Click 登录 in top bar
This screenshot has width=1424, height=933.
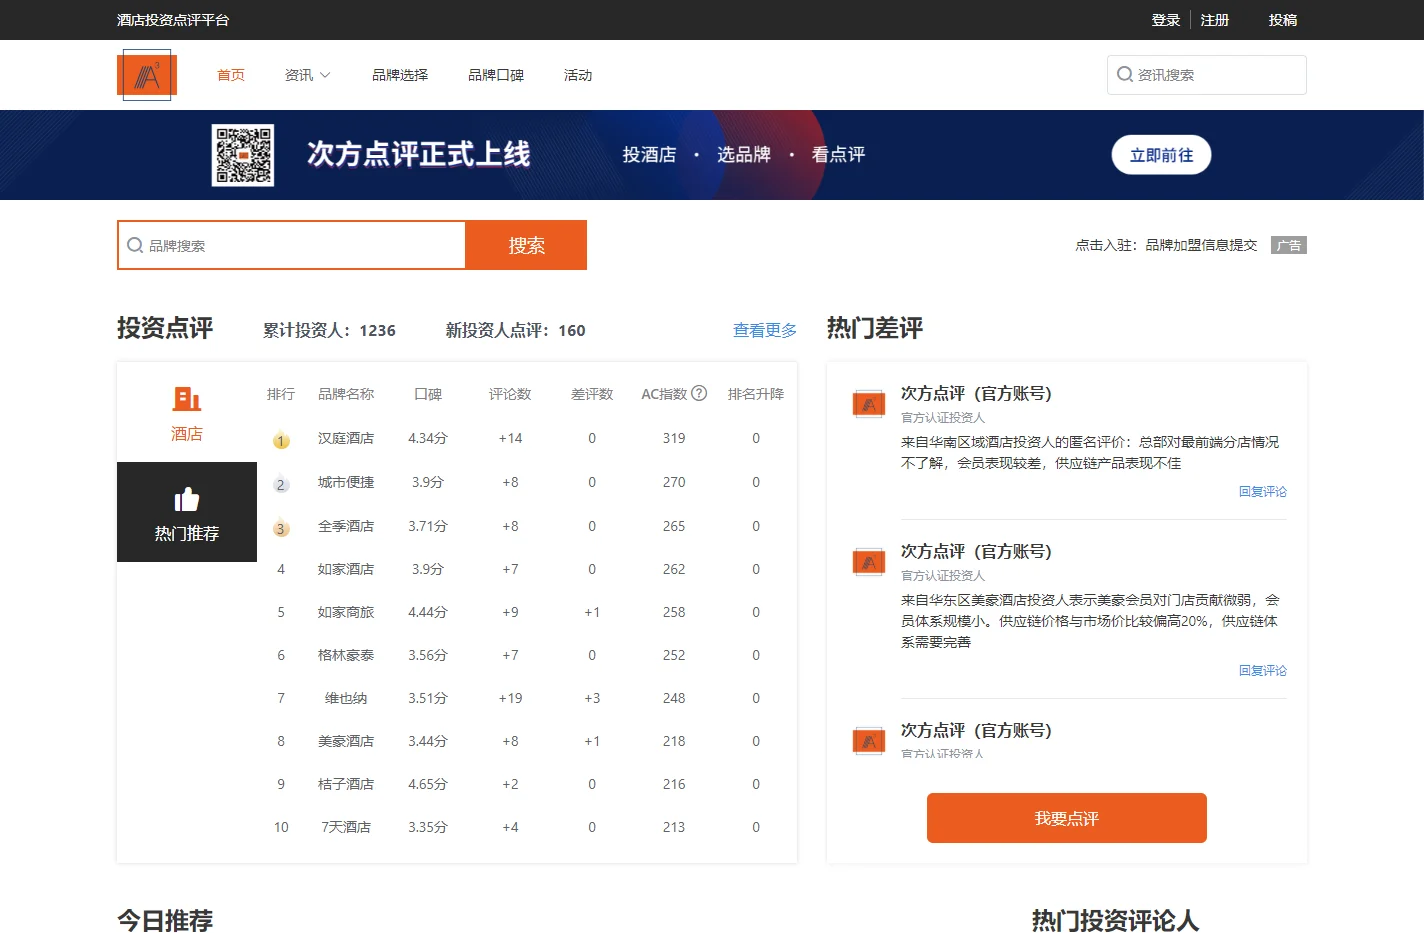[x=1166, y=20]
